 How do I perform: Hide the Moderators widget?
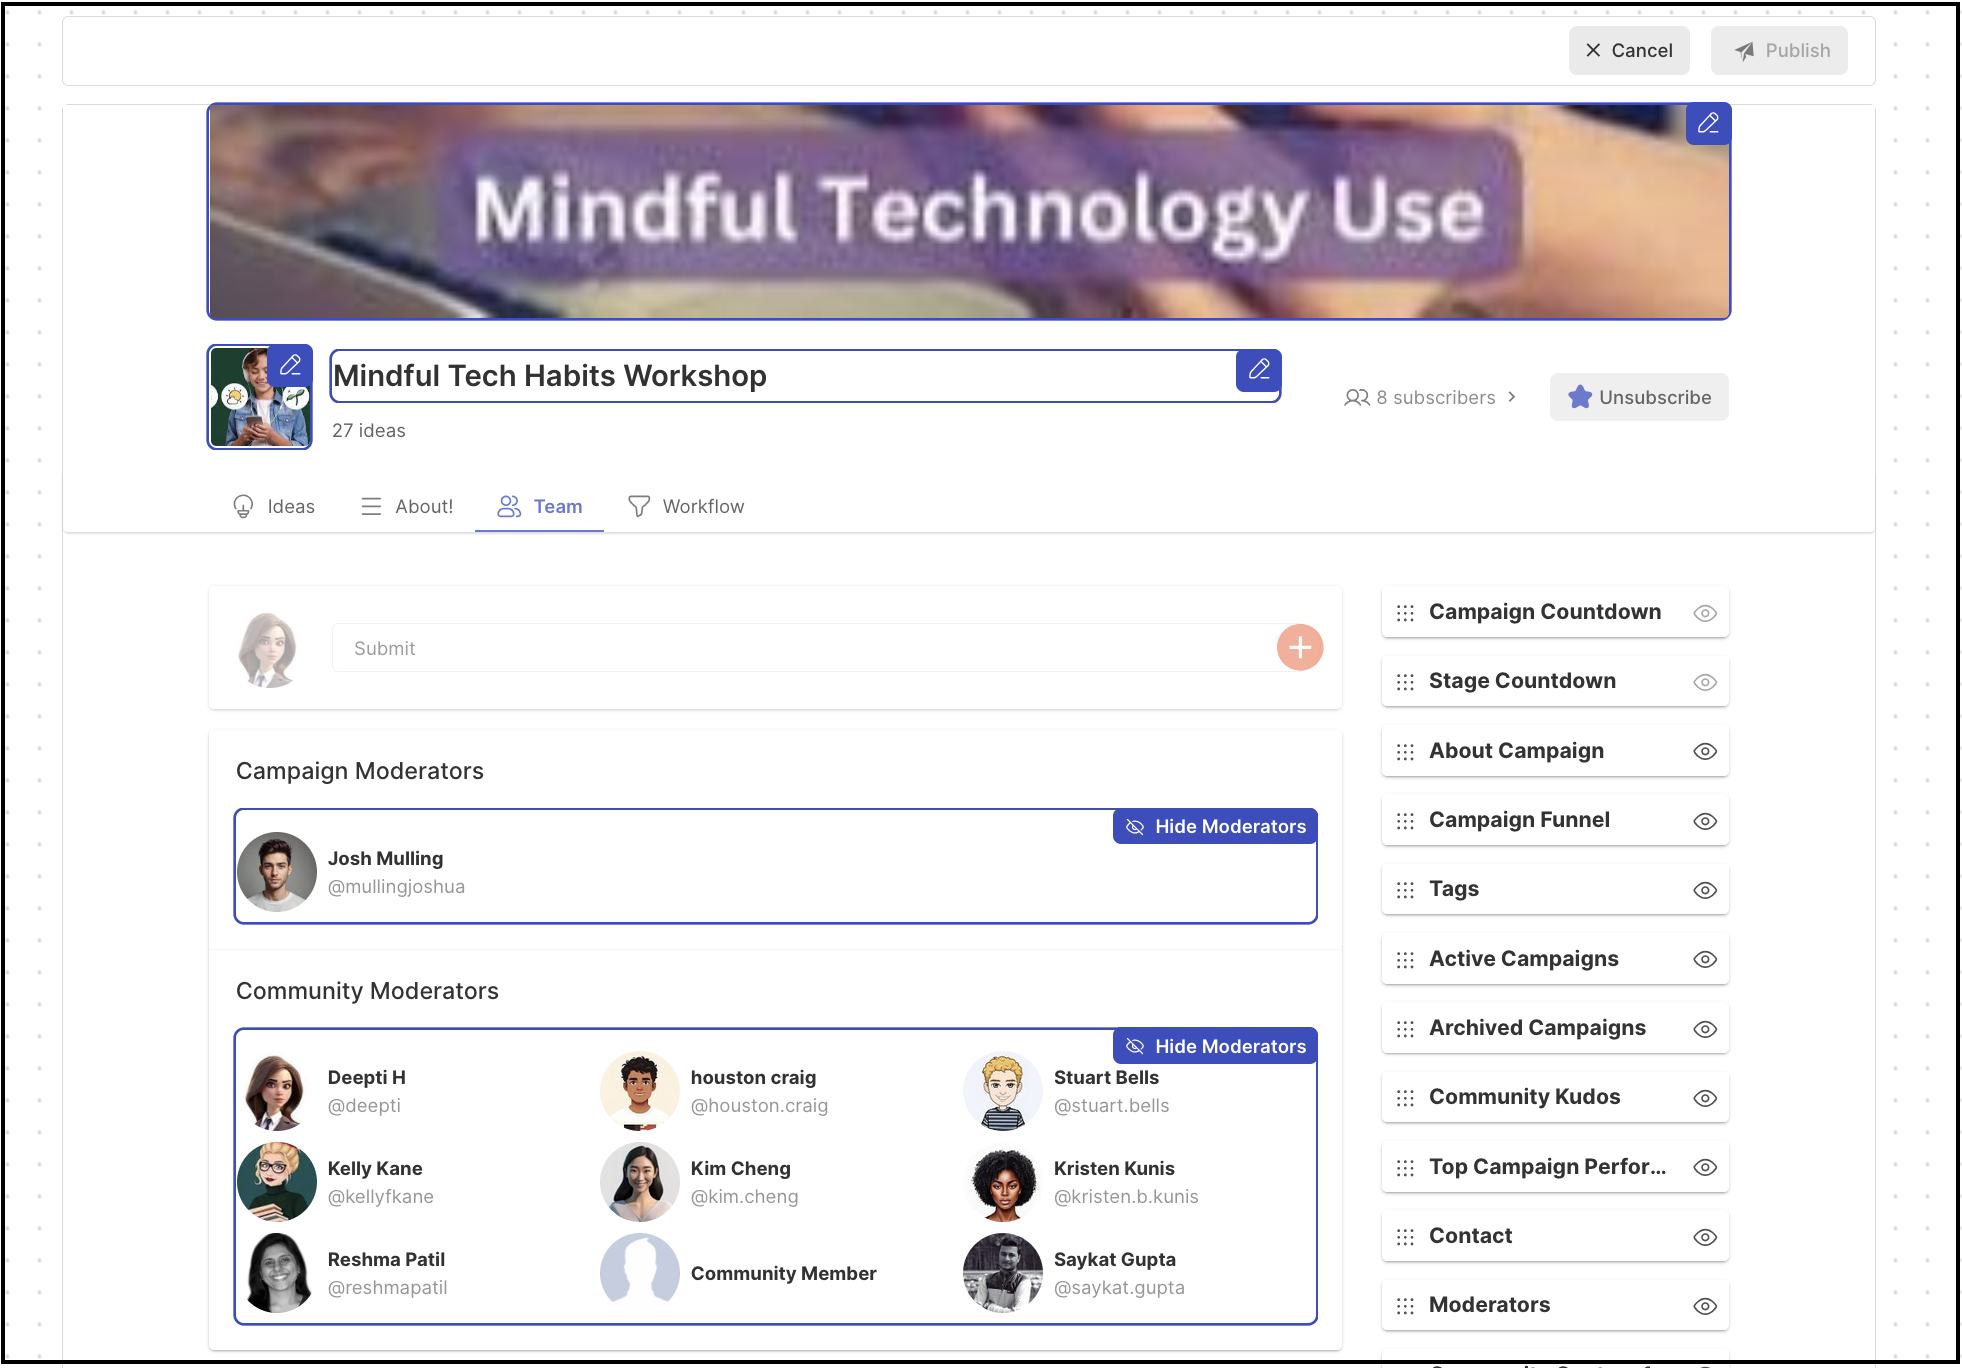tap(1705, 1306)
